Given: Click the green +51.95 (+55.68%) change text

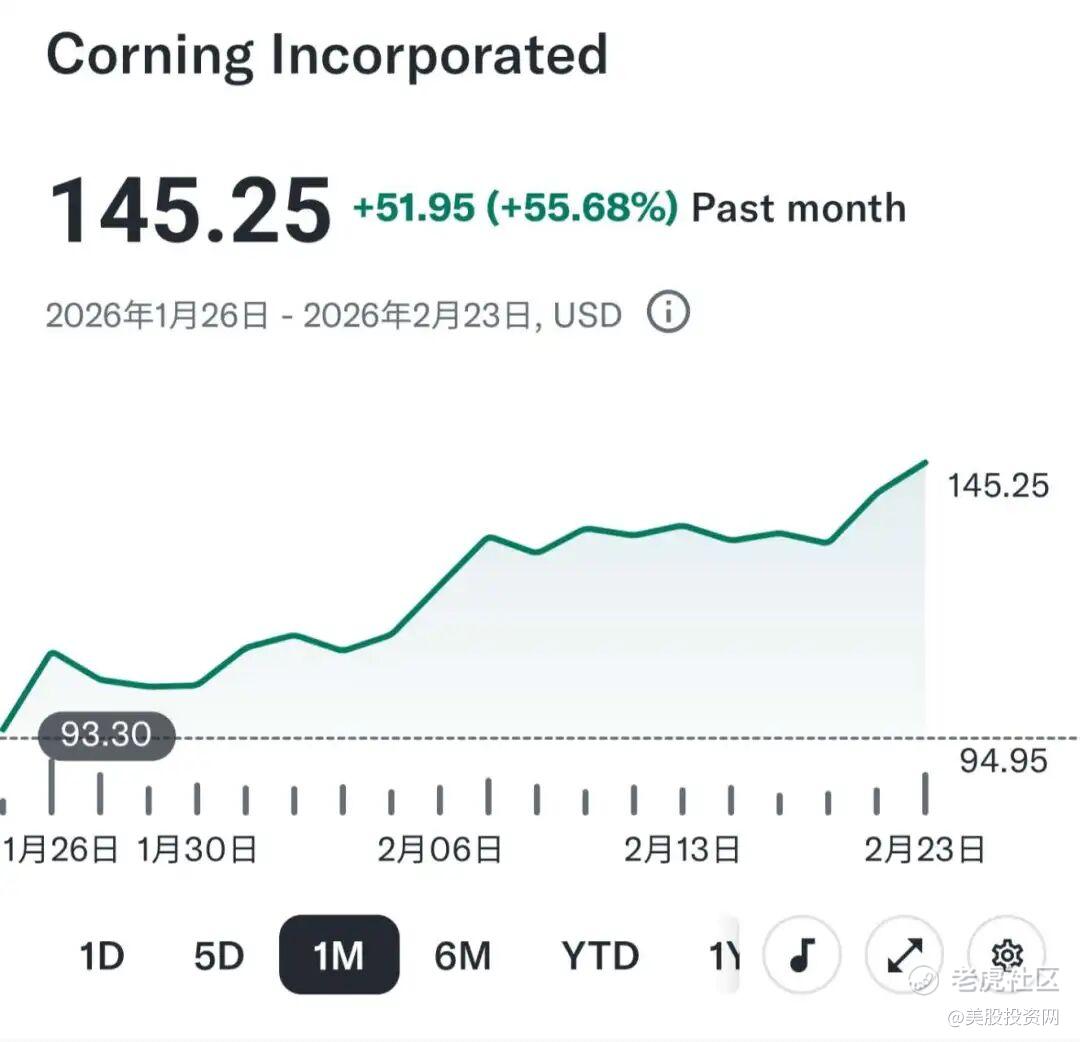Looking at the screenshot, I should pos(515,208).
